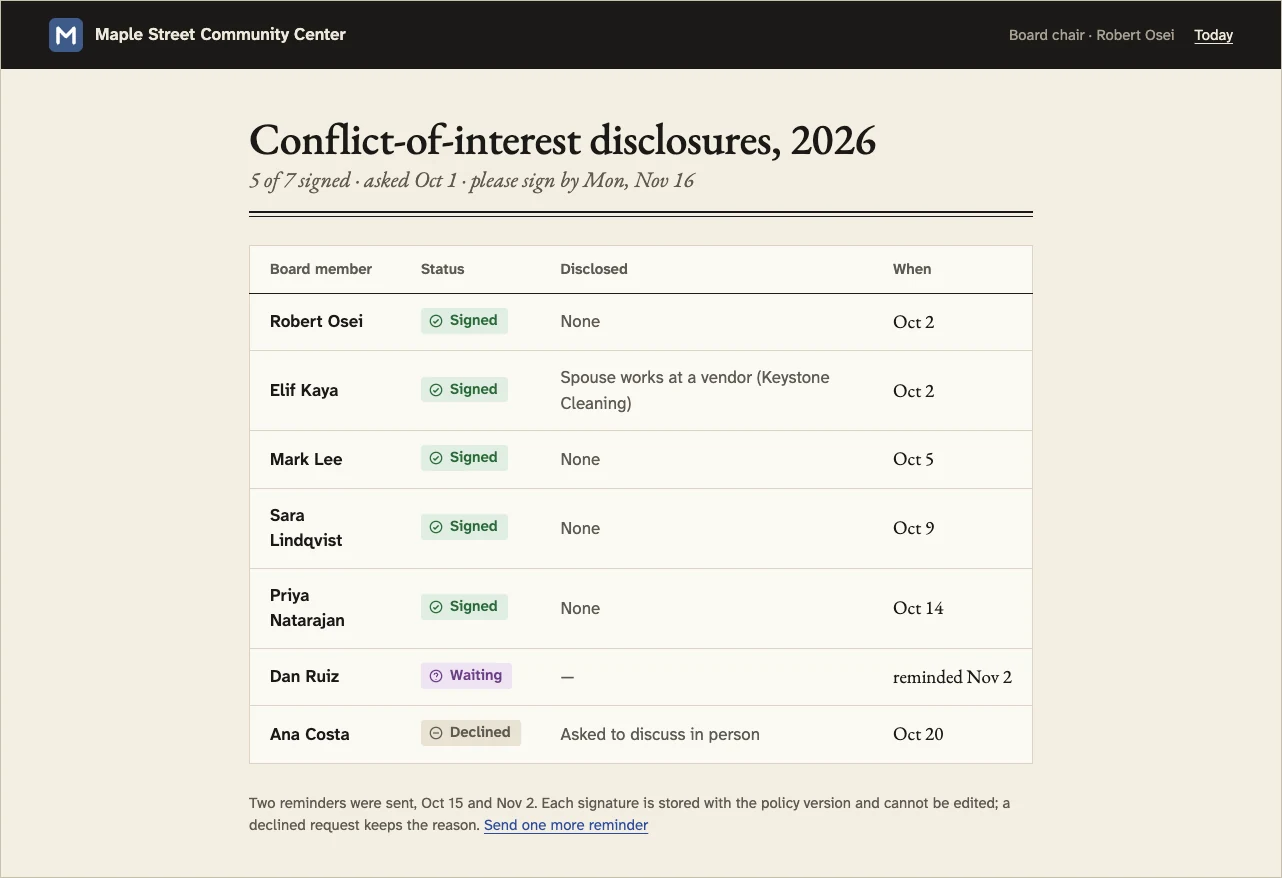Image resolution: width=1282 pixels, height=878 pixels.
Task: Click the When column header
Action: [x=912, y=269]
